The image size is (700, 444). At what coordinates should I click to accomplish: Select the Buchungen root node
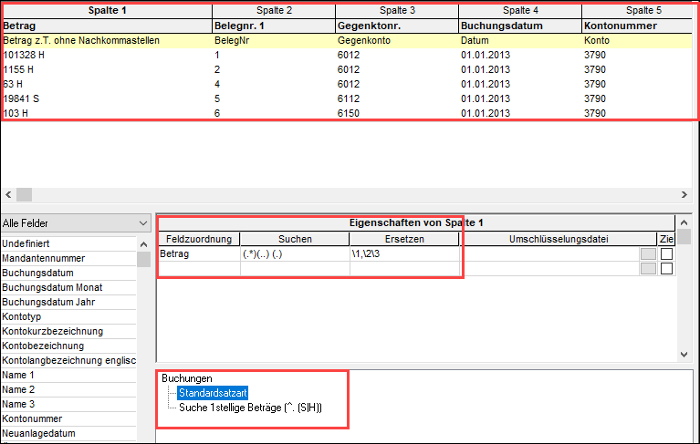187,378
